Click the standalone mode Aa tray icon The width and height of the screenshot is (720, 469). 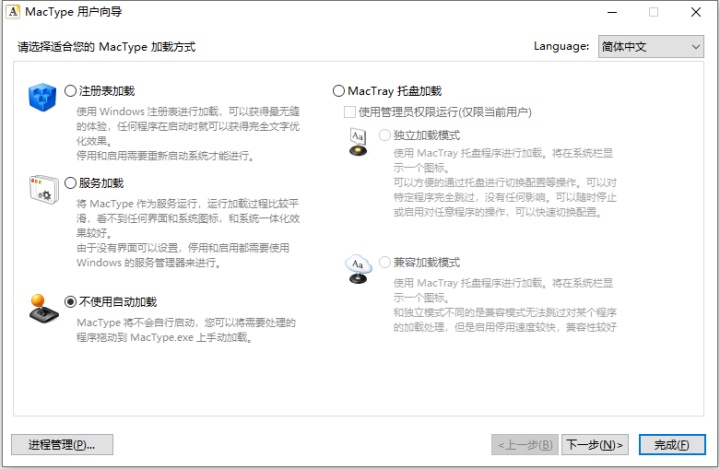tap(358, 142)
